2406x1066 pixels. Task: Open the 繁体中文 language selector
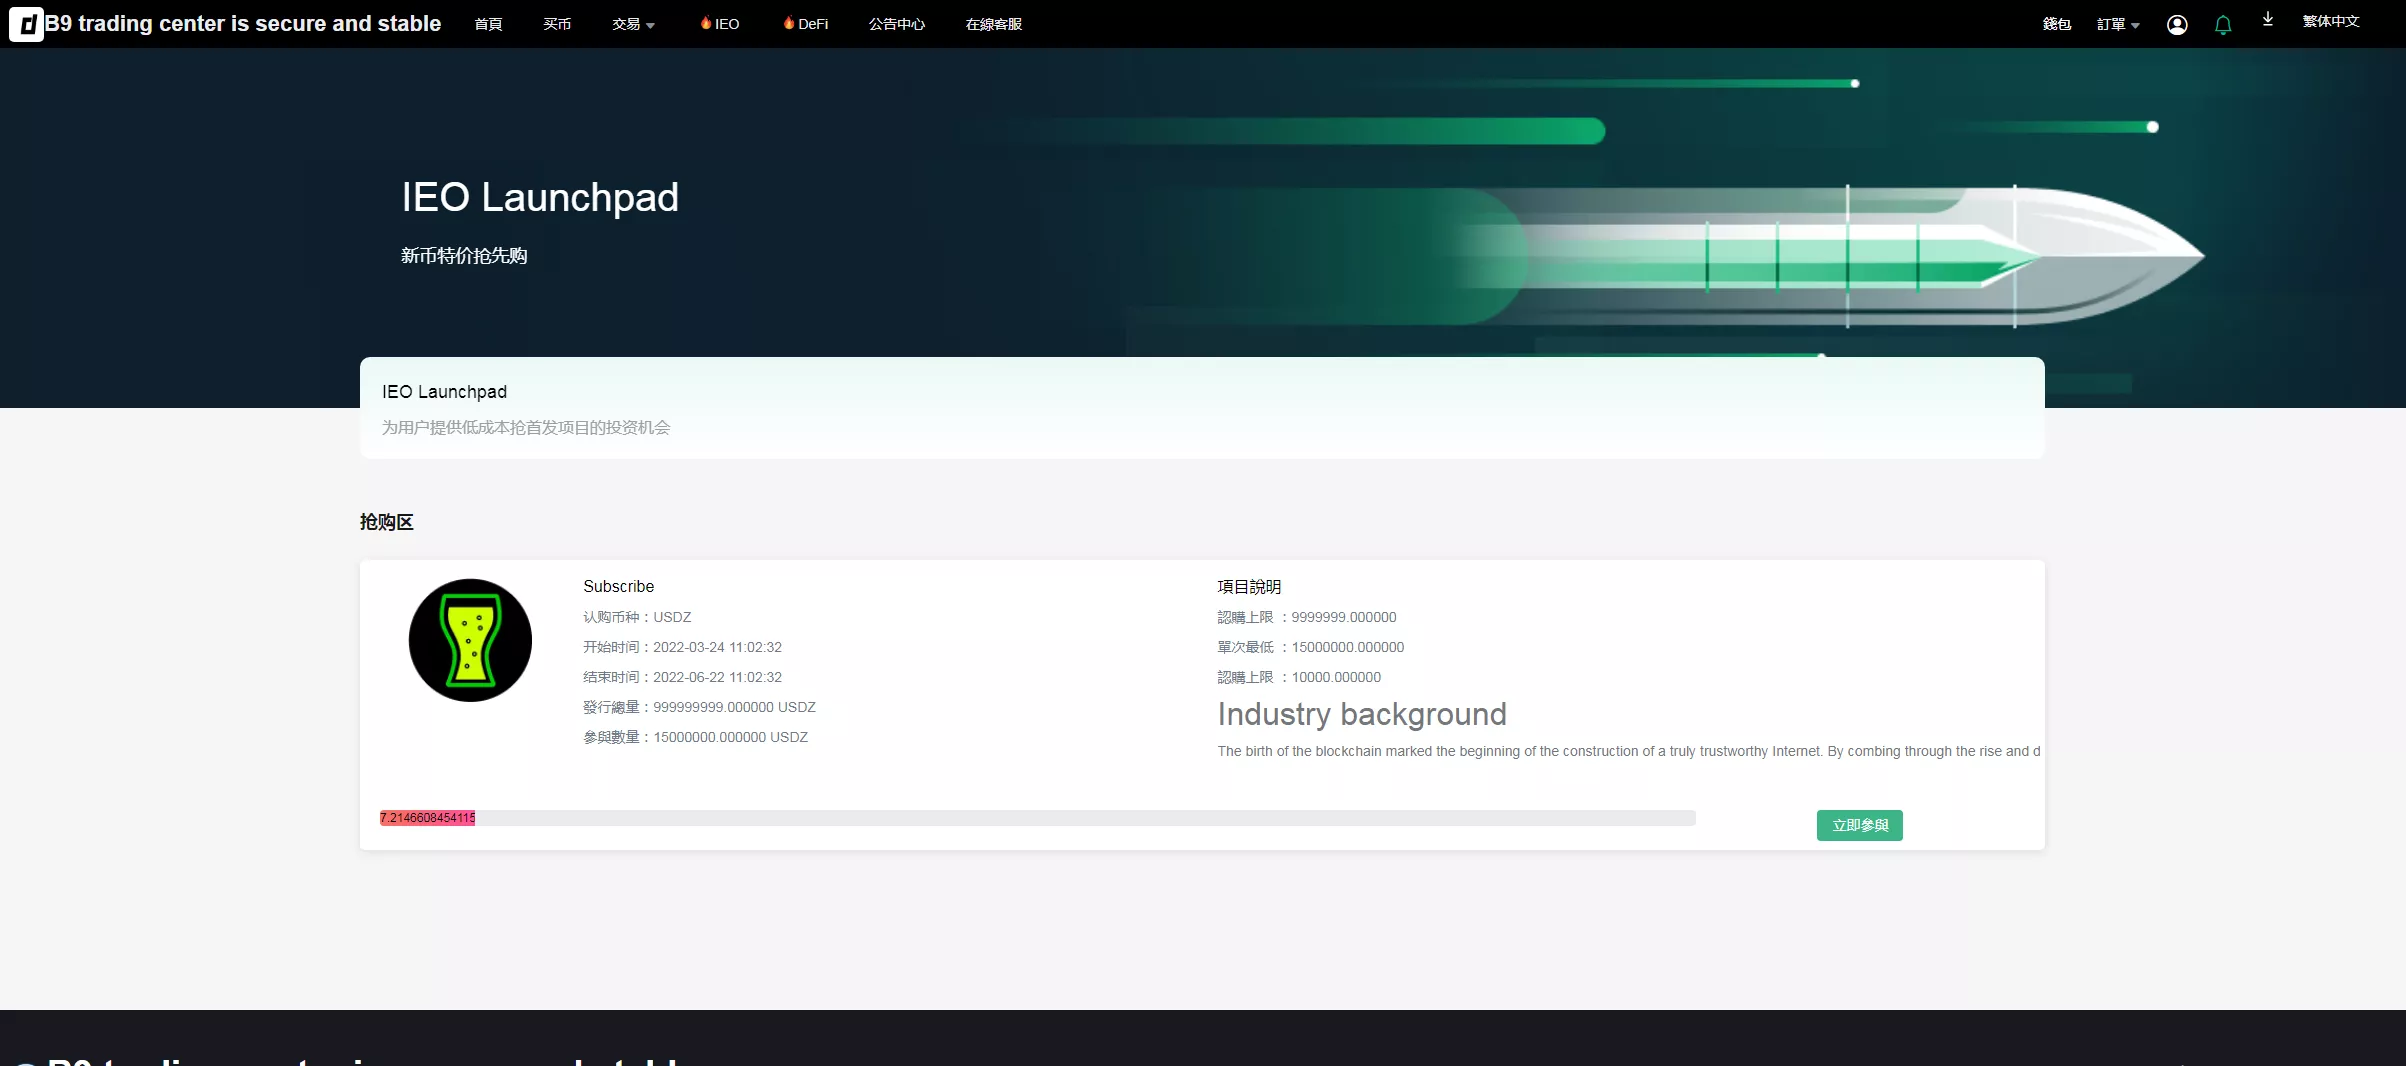[2330, 21]
